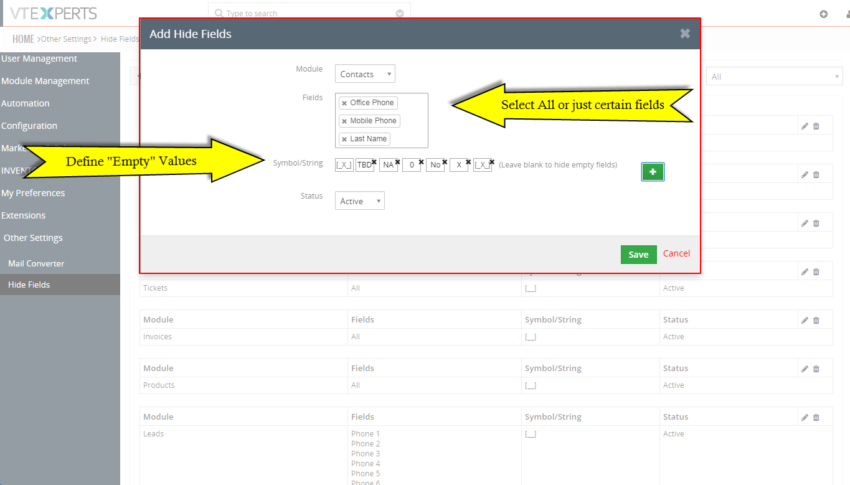Open Module Management in sidebar
This screenshot has height=485, width=850.
pyautogui.click(x=45, y=81)
